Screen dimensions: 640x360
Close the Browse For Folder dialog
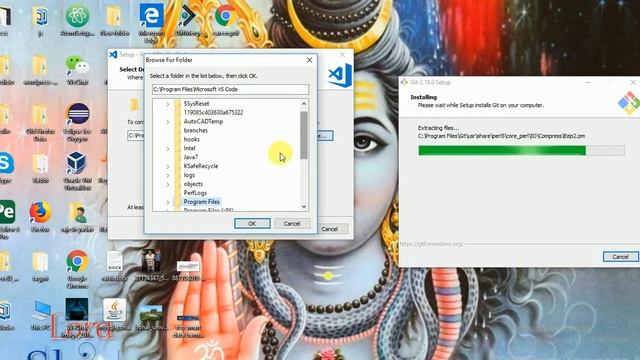[309, 60]
